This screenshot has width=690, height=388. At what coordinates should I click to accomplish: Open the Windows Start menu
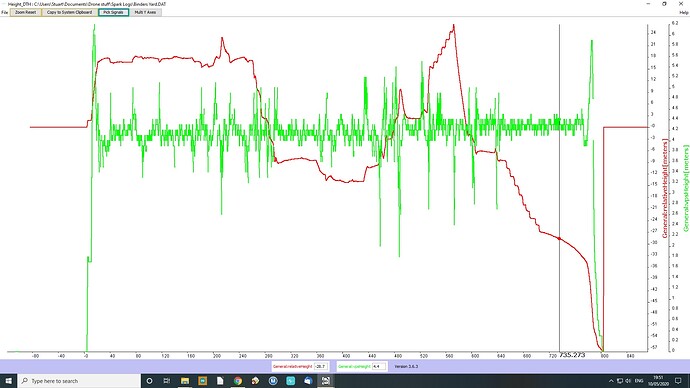(x=8, y=381)
